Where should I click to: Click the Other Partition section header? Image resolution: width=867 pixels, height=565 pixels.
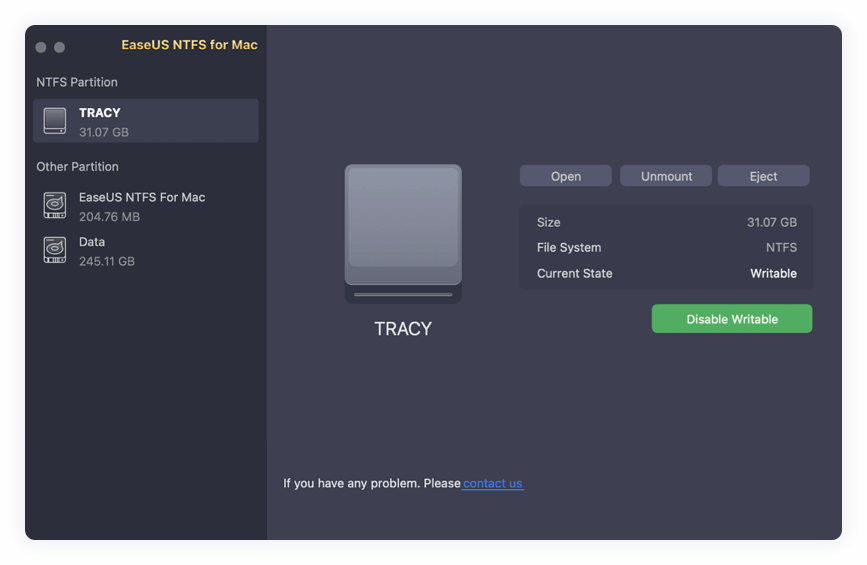coord(77,166)
